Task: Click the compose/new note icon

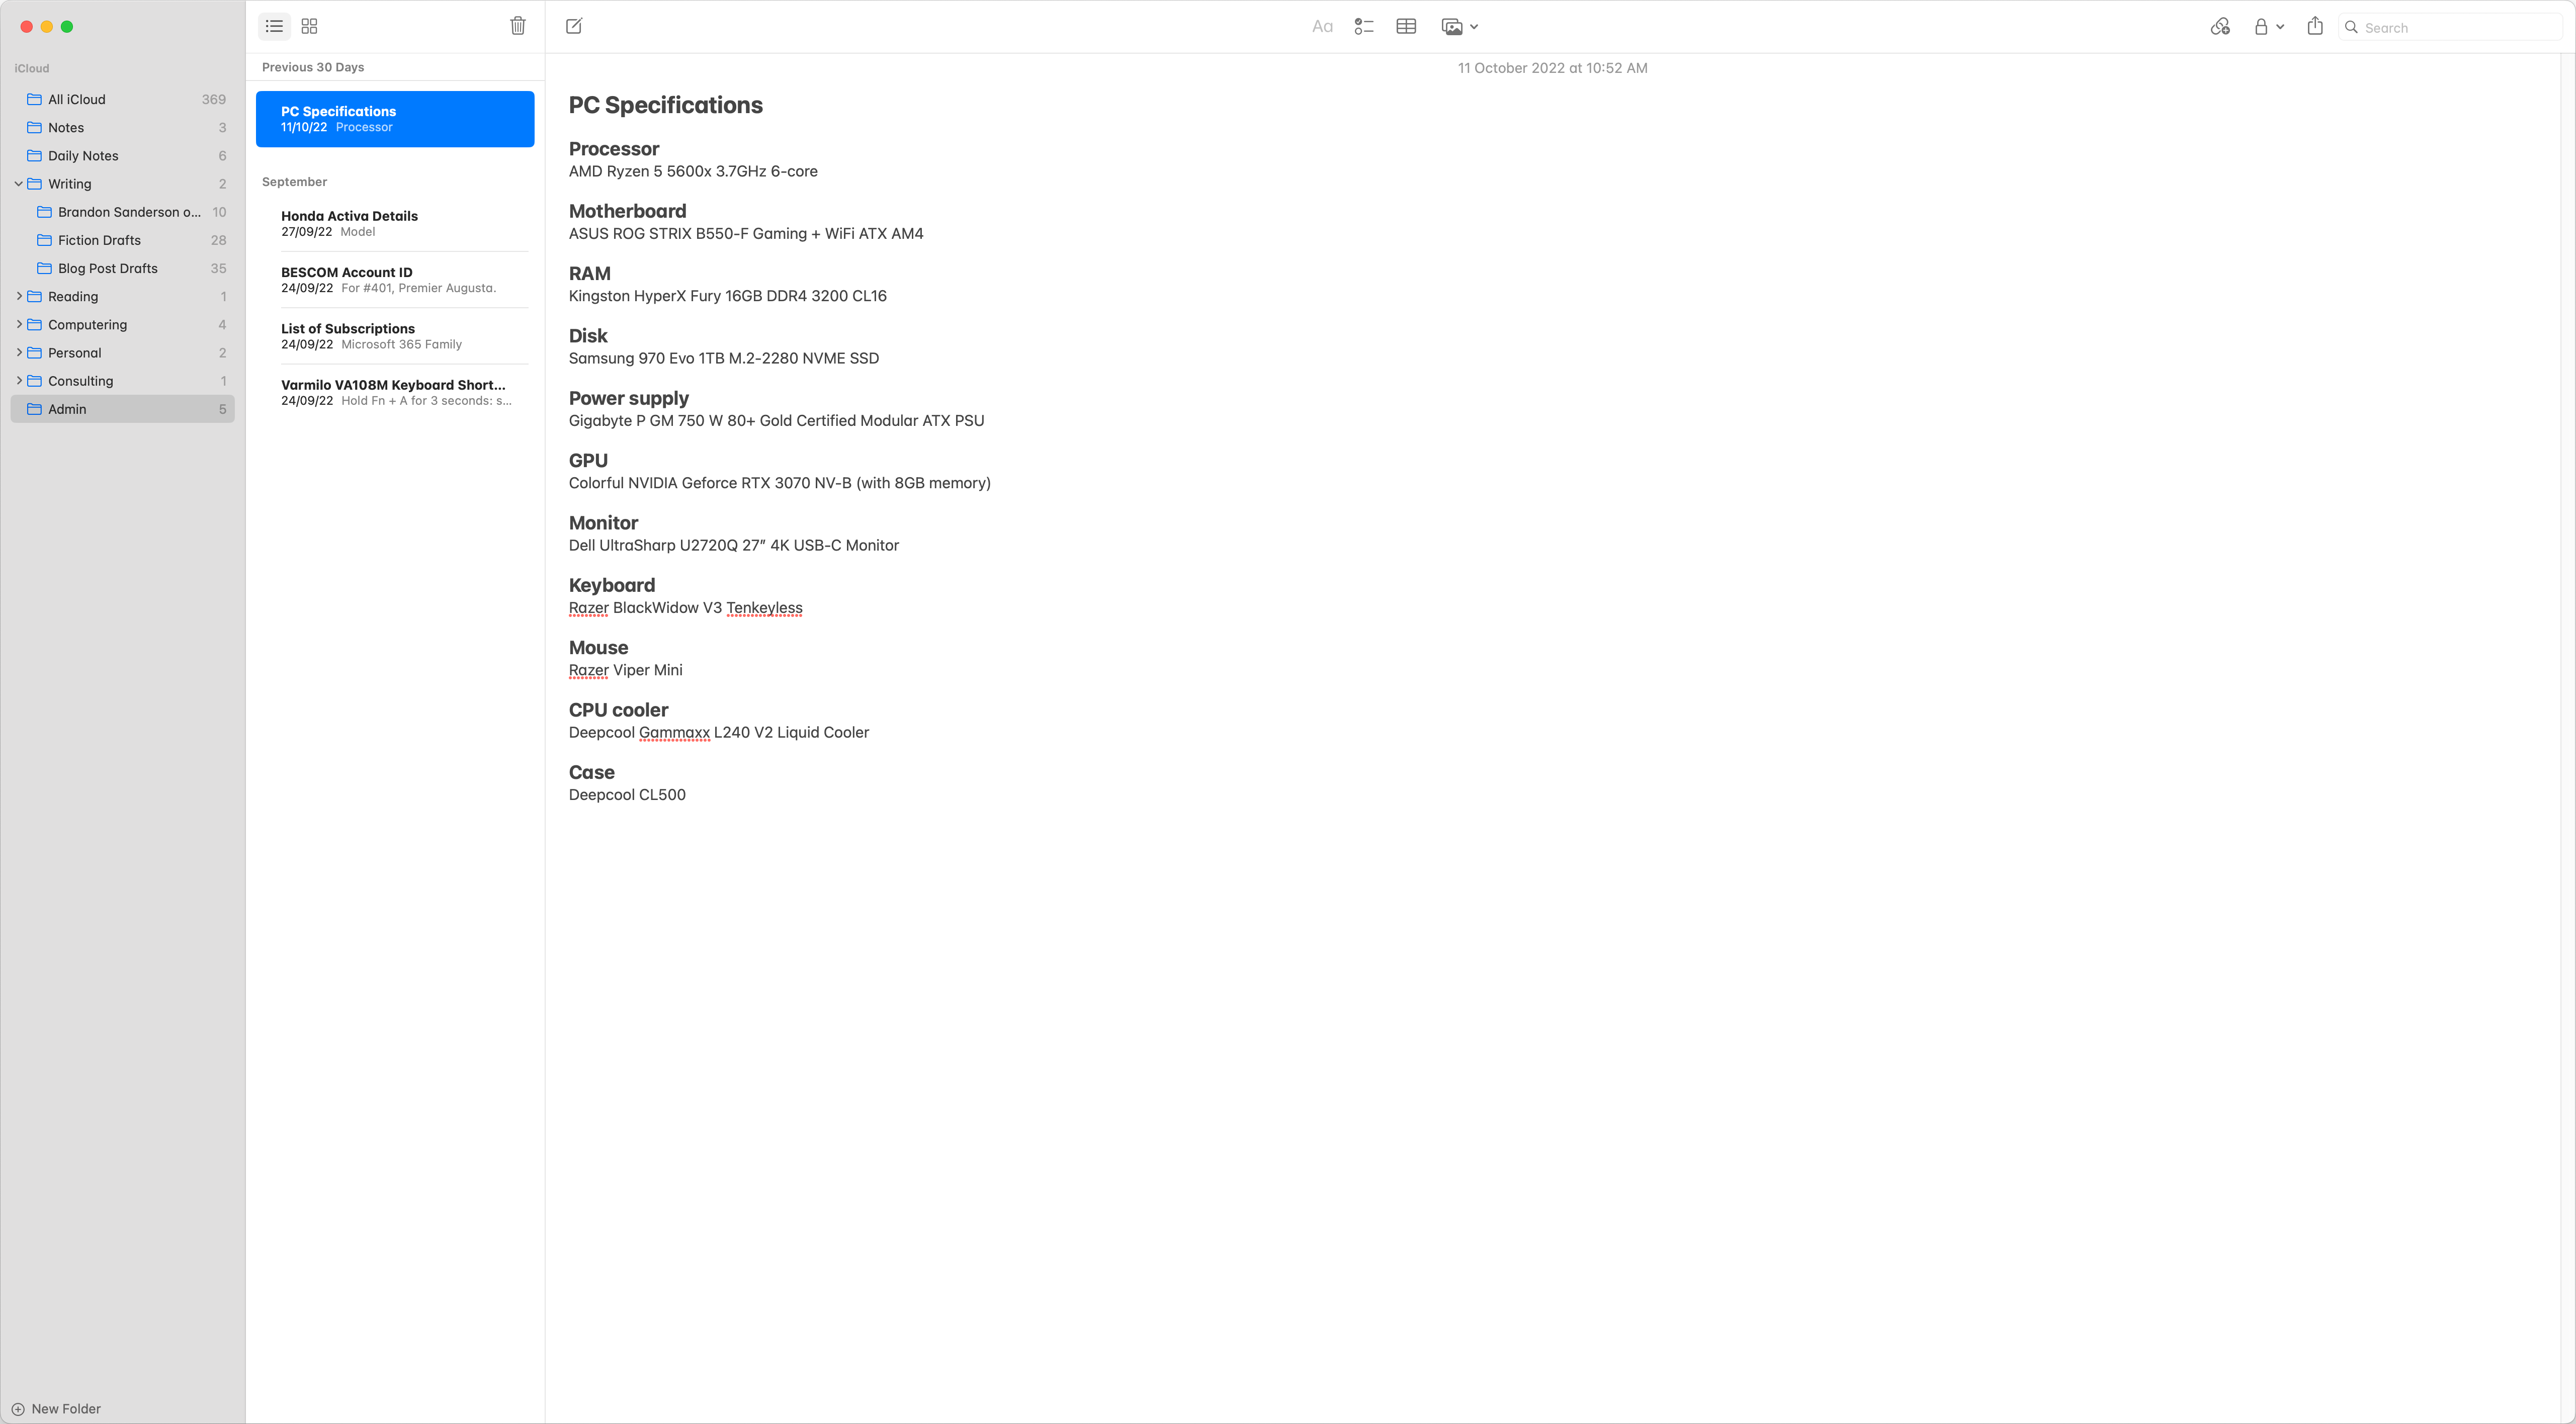Action: point(573,26)
